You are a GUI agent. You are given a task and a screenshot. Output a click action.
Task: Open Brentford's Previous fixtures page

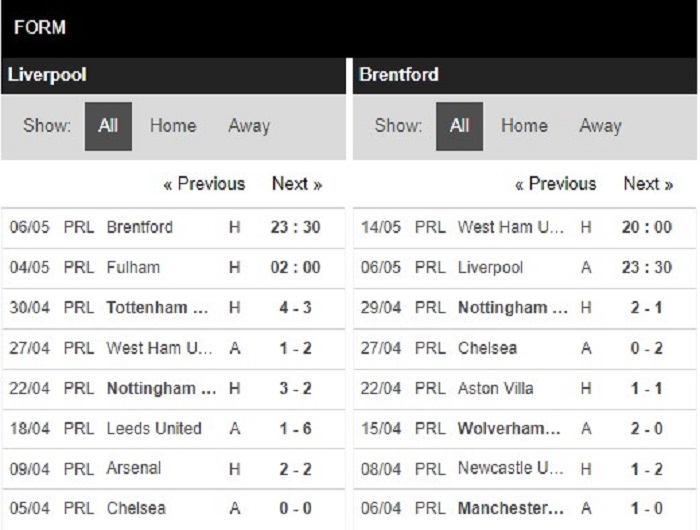click(556, 184)
